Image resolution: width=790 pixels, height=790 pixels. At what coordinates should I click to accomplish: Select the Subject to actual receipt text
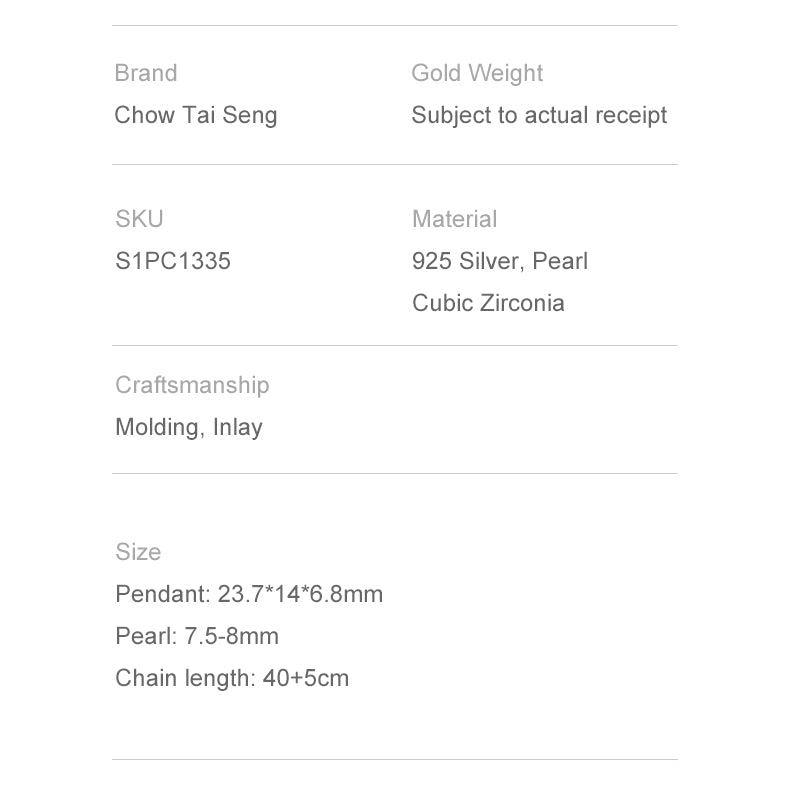pos(539,115)
